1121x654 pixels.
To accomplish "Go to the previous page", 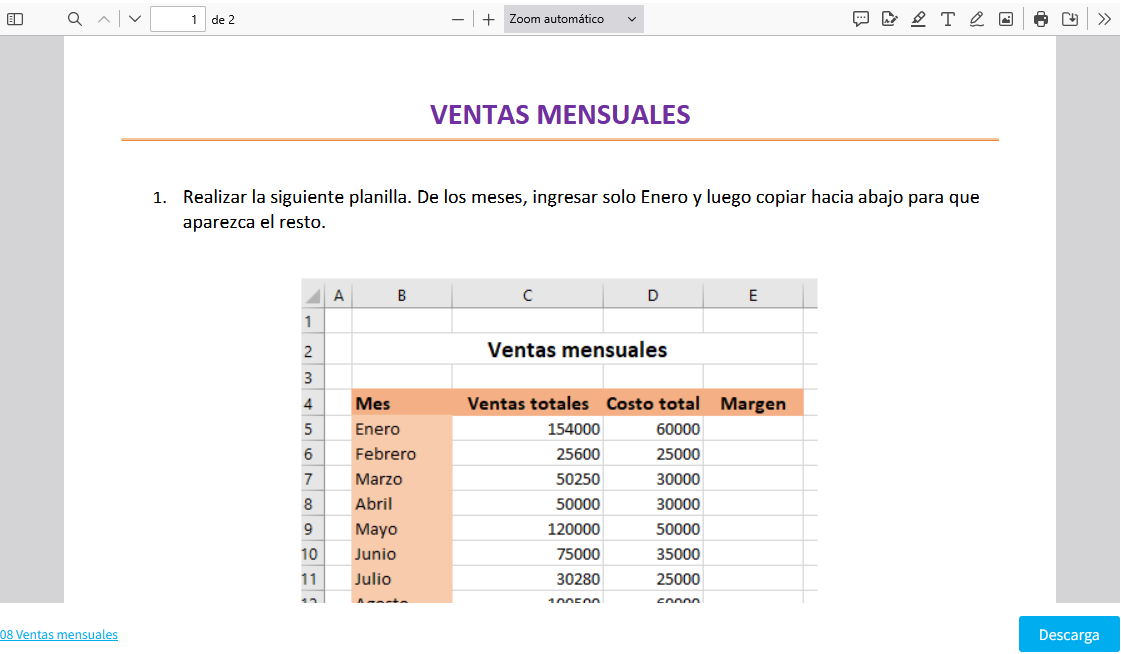I will pyautogui.click(x=104, y=19).
